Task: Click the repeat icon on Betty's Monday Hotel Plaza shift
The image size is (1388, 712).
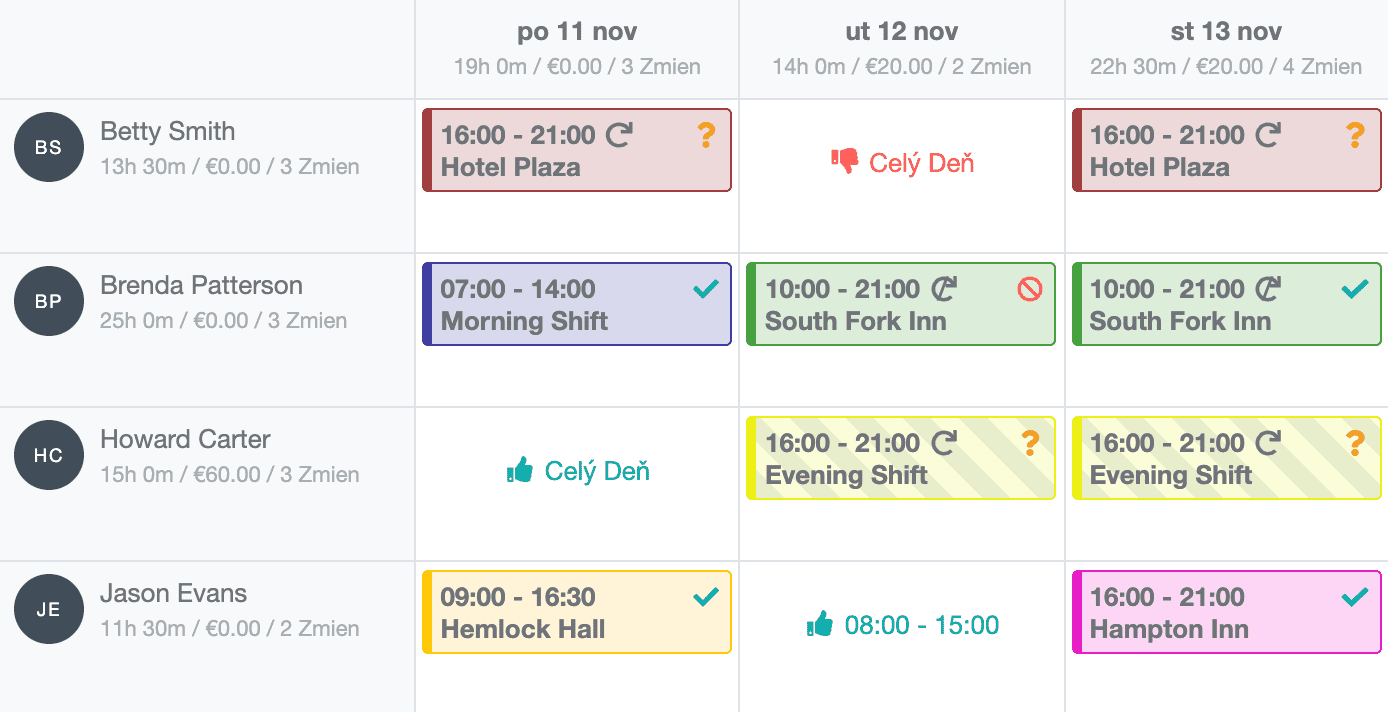Action: click(x=620, y=133)
